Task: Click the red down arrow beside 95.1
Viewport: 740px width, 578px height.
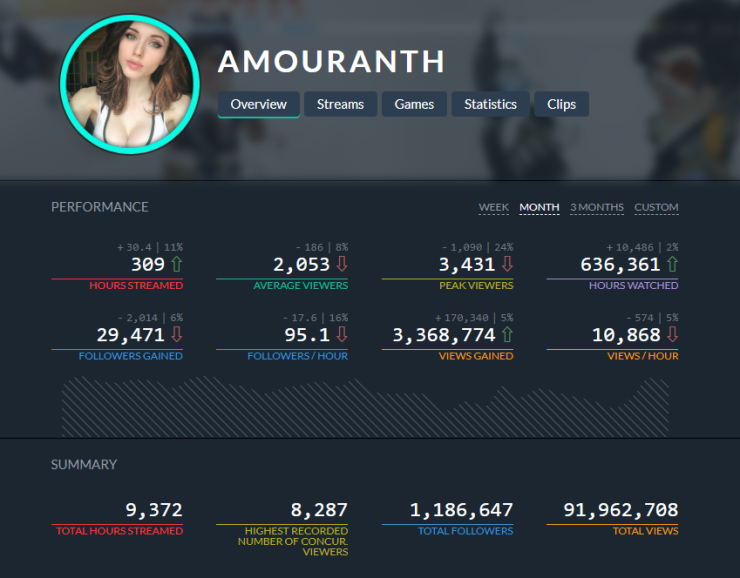Action: [x=342, y=335]
